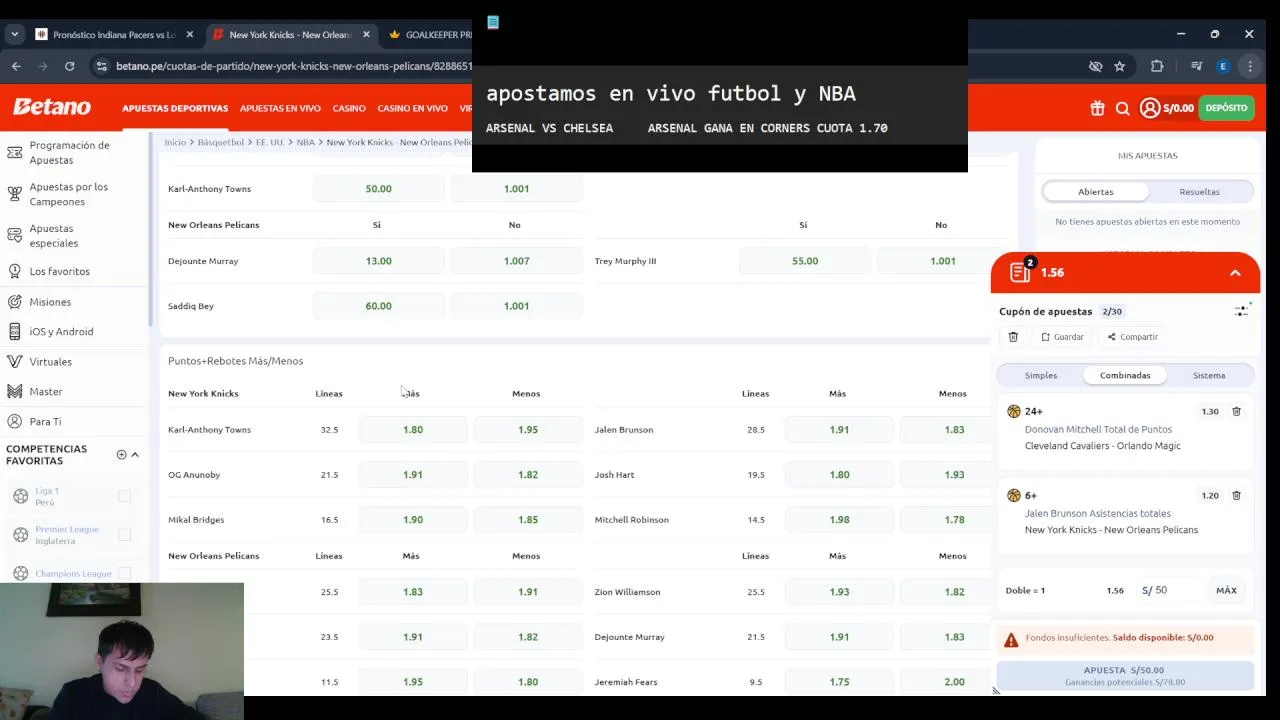Click the Master sidebar icon

[14, 391]
